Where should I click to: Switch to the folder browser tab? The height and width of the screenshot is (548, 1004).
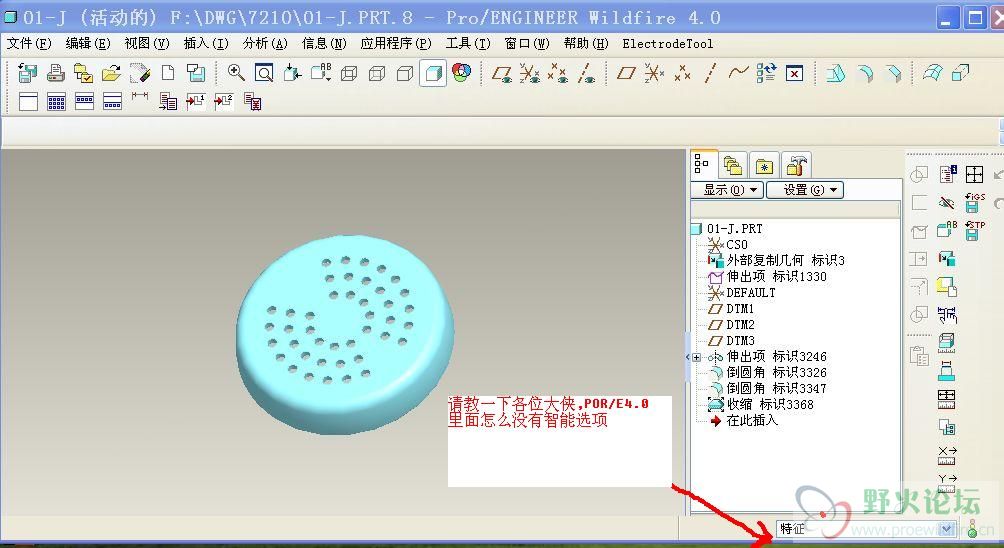(733, 166)
